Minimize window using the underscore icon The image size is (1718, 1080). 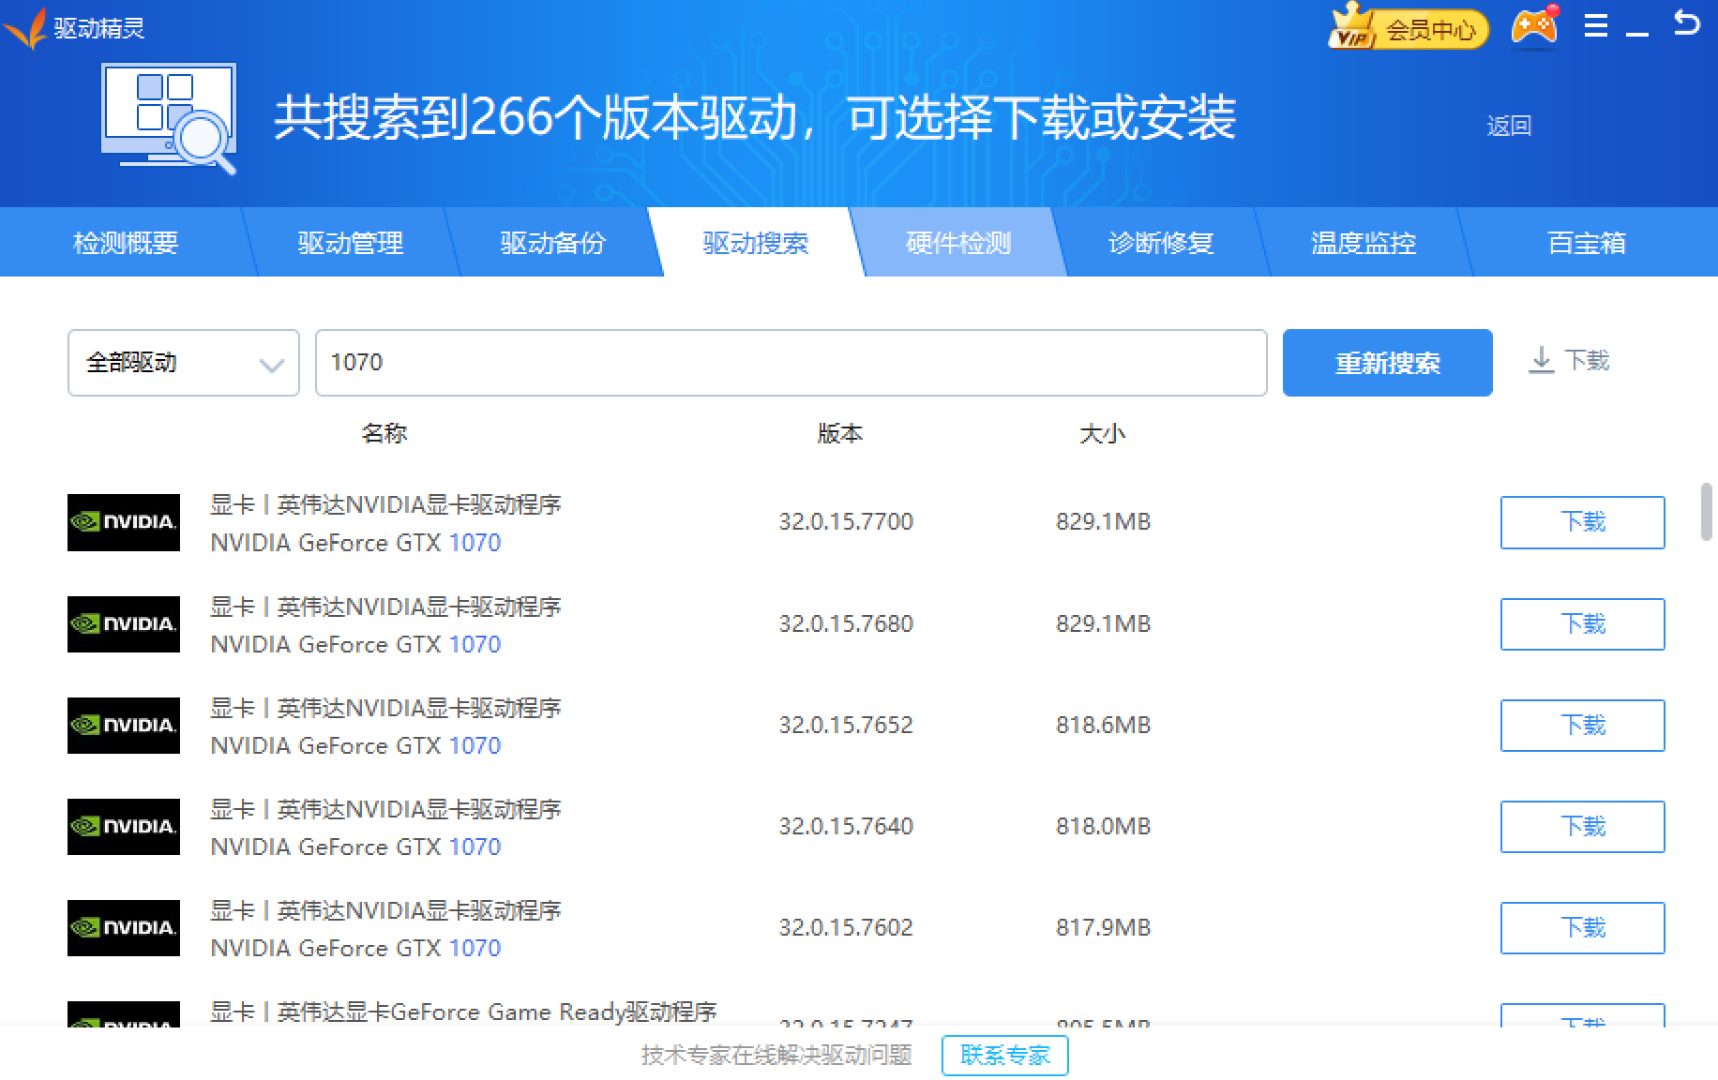1637,34
